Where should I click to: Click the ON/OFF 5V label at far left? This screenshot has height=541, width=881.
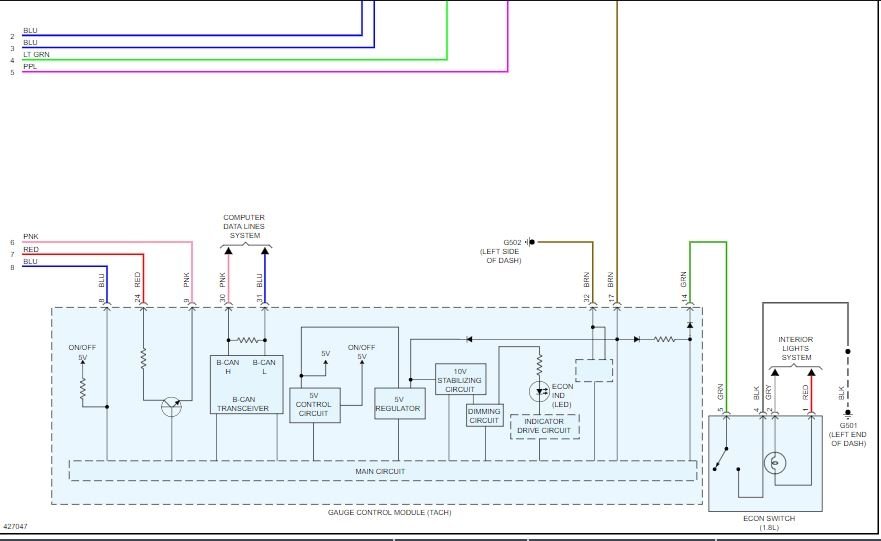coord(83,352)
